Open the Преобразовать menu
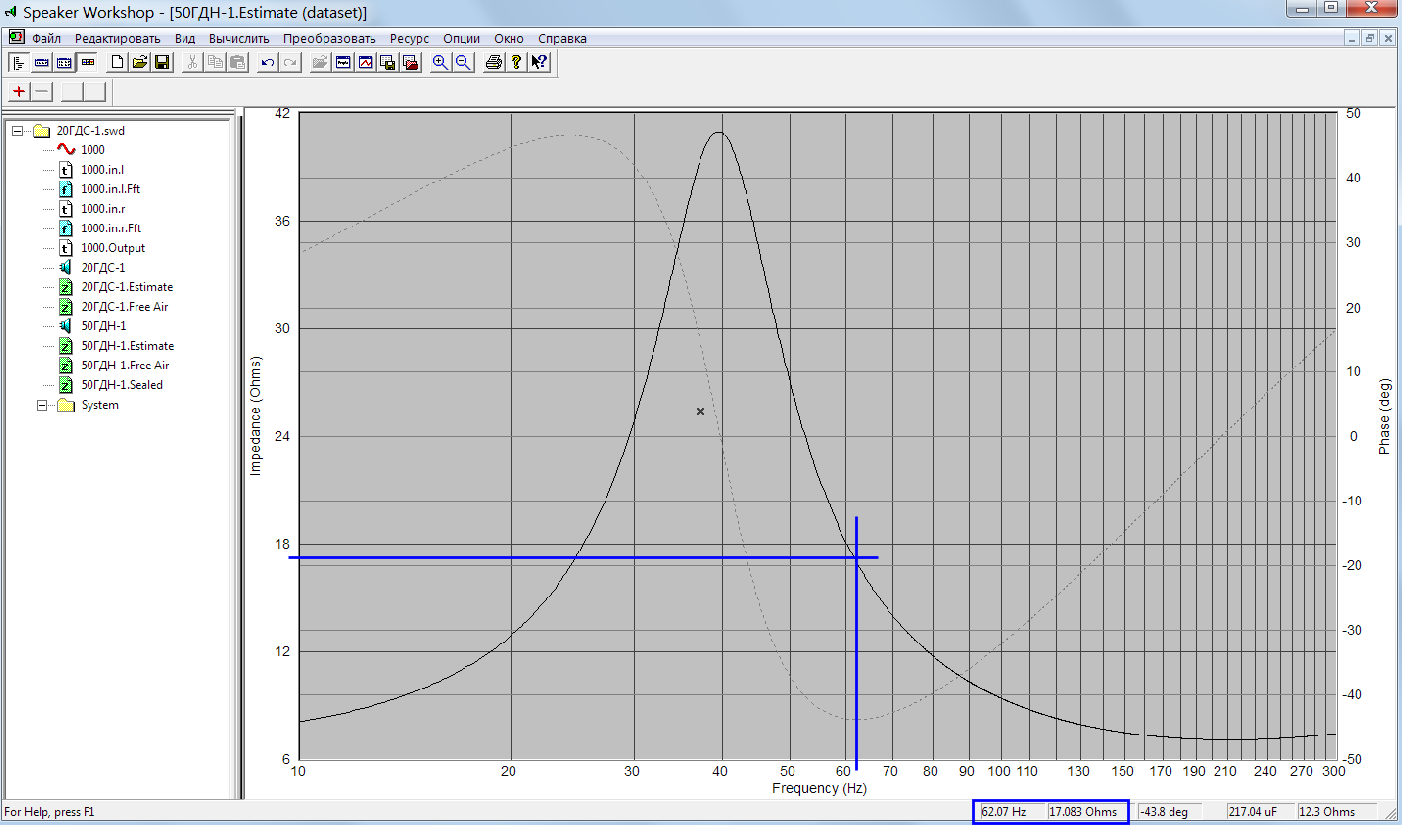Viewport: 1402px width, 825px height. [x=330, y=38]
